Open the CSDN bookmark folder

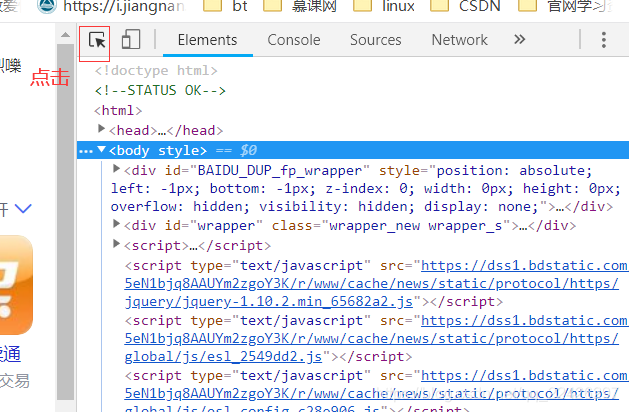click(465, 6)
